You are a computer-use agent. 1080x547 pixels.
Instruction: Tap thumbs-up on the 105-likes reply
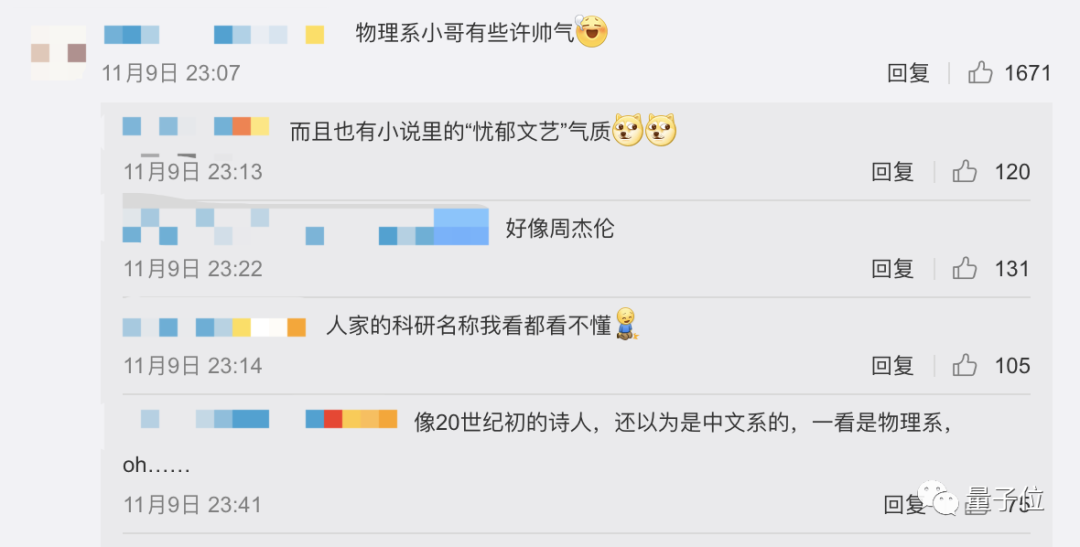965,366
